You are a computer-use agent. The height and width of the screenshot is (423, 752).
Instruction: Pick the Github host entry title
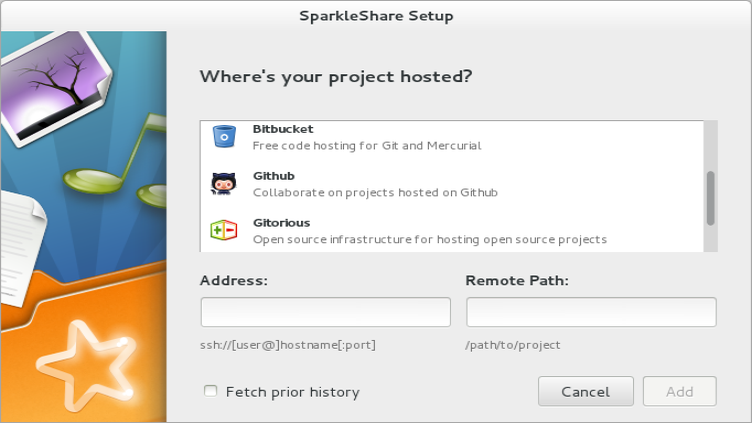click(273, 176)
